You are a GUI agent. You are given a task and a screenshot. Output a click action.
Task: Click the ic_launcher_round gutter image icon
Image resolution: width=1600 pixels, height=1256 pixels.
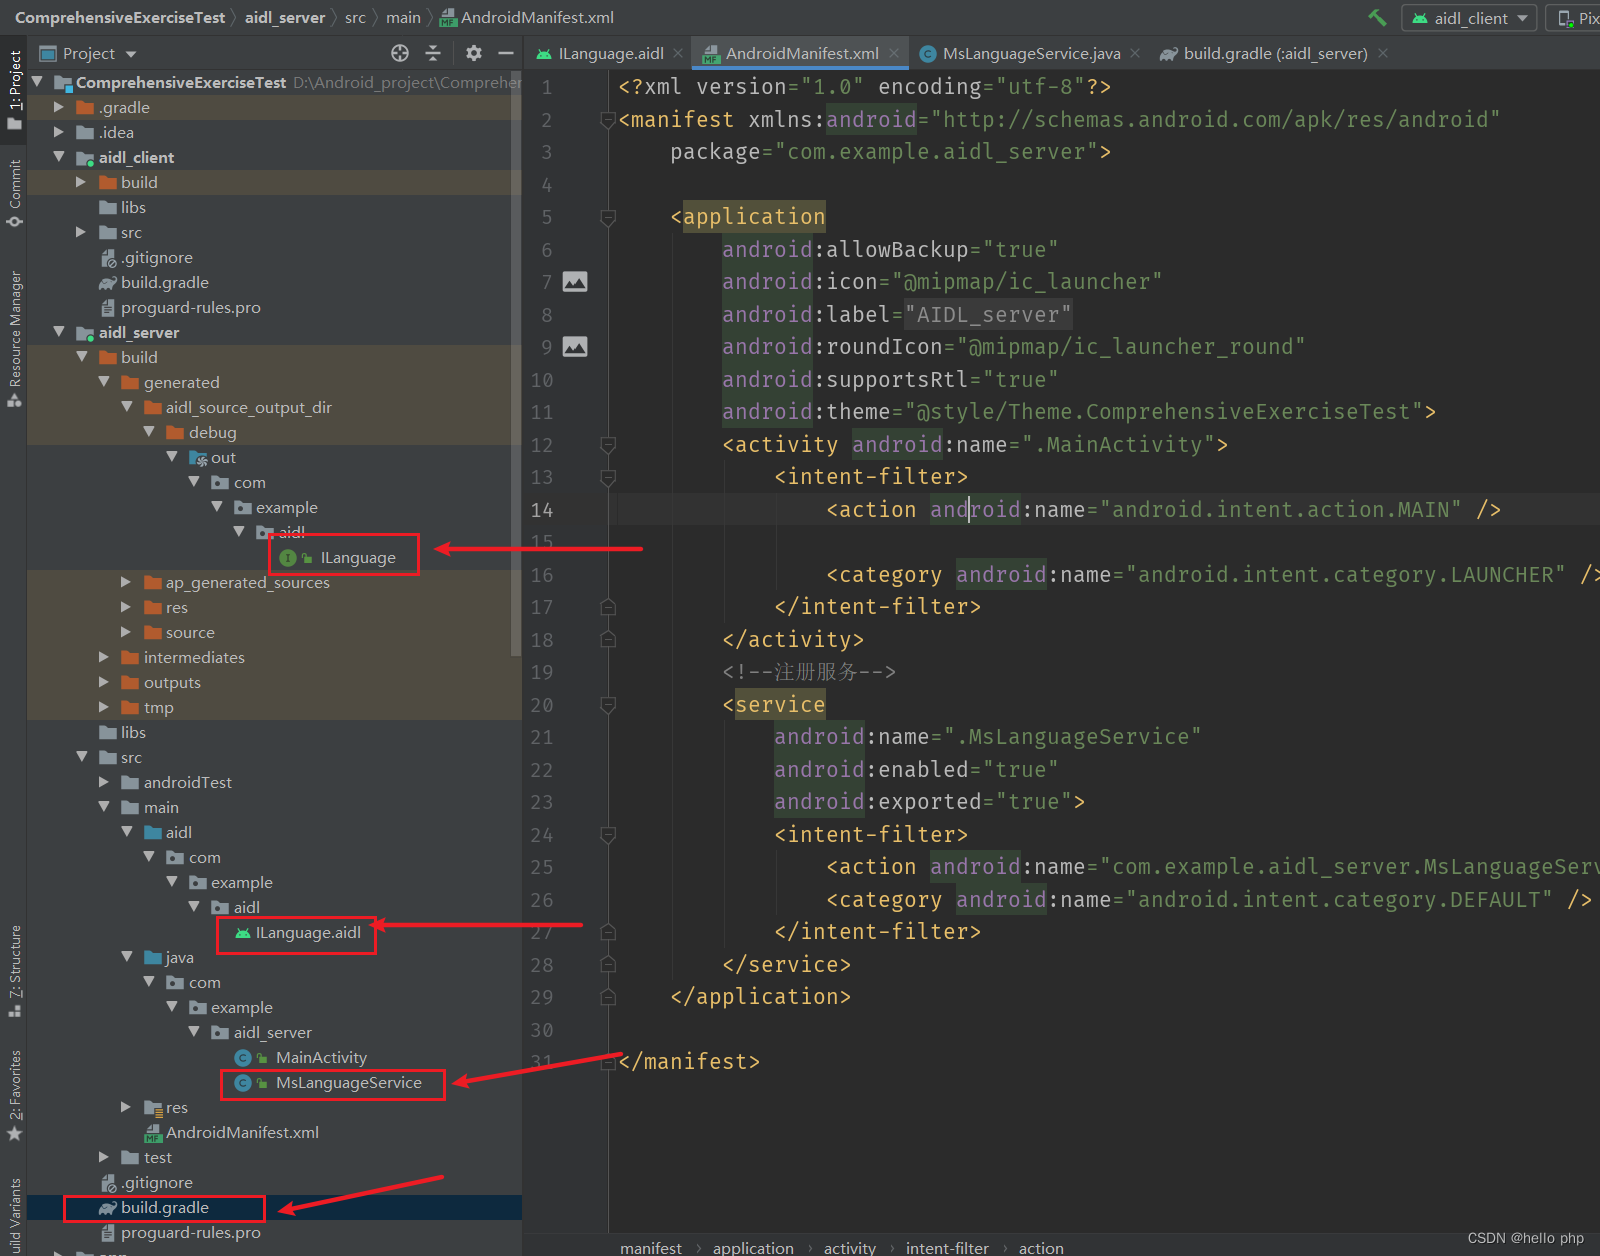[575, 347]
